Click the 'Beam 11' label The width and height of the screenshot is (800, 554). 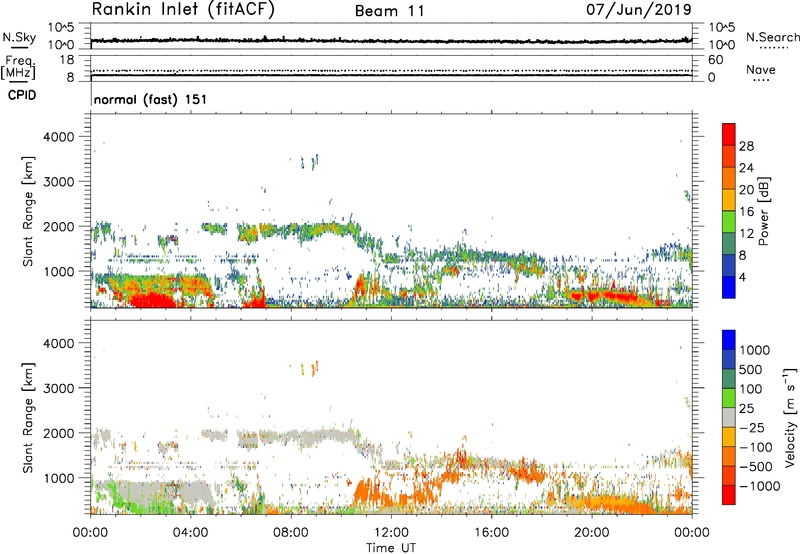390,11
